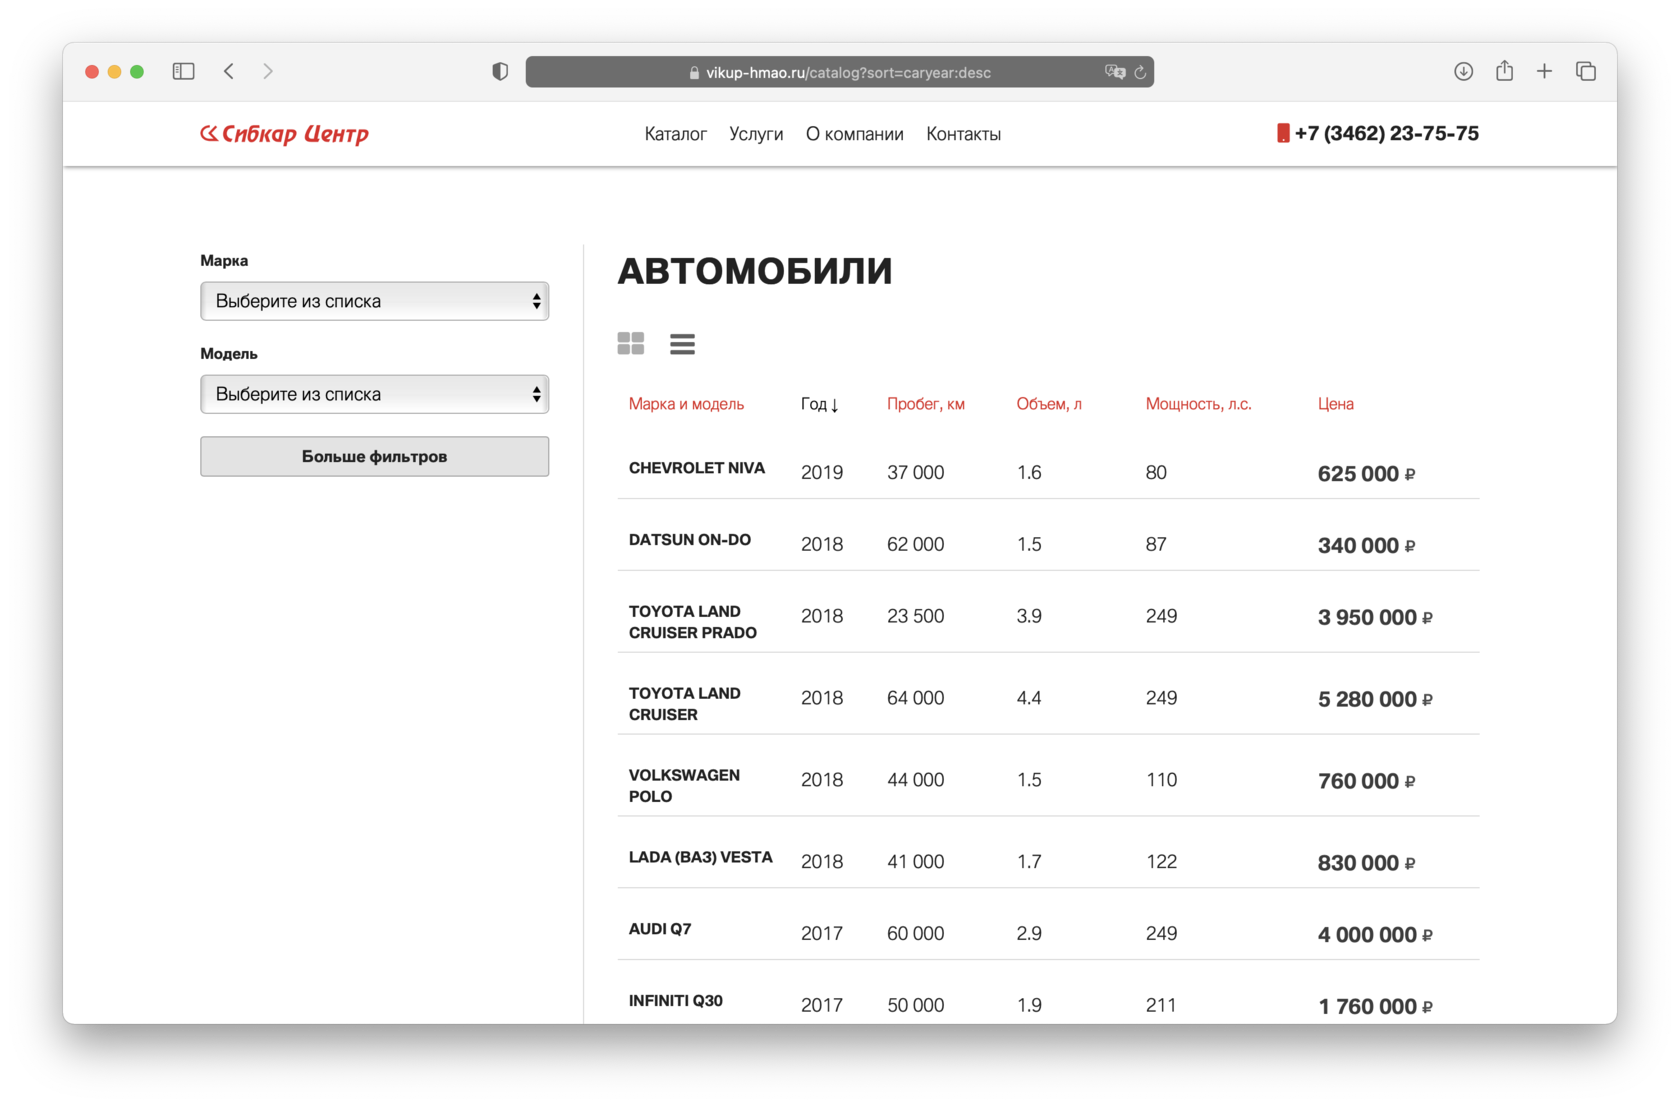Screen dimensions: 1680x1107
Task: Switch to list view of cars
Action: [x=682, y=344]
